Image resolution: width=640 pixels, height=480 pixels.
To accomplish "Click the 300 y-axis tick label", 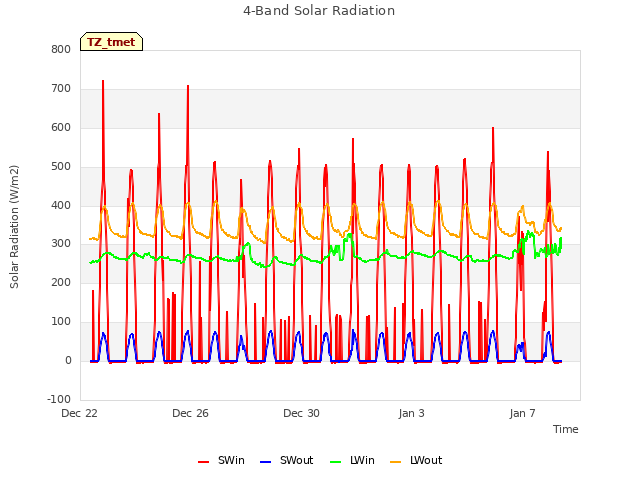I will 61,244.
